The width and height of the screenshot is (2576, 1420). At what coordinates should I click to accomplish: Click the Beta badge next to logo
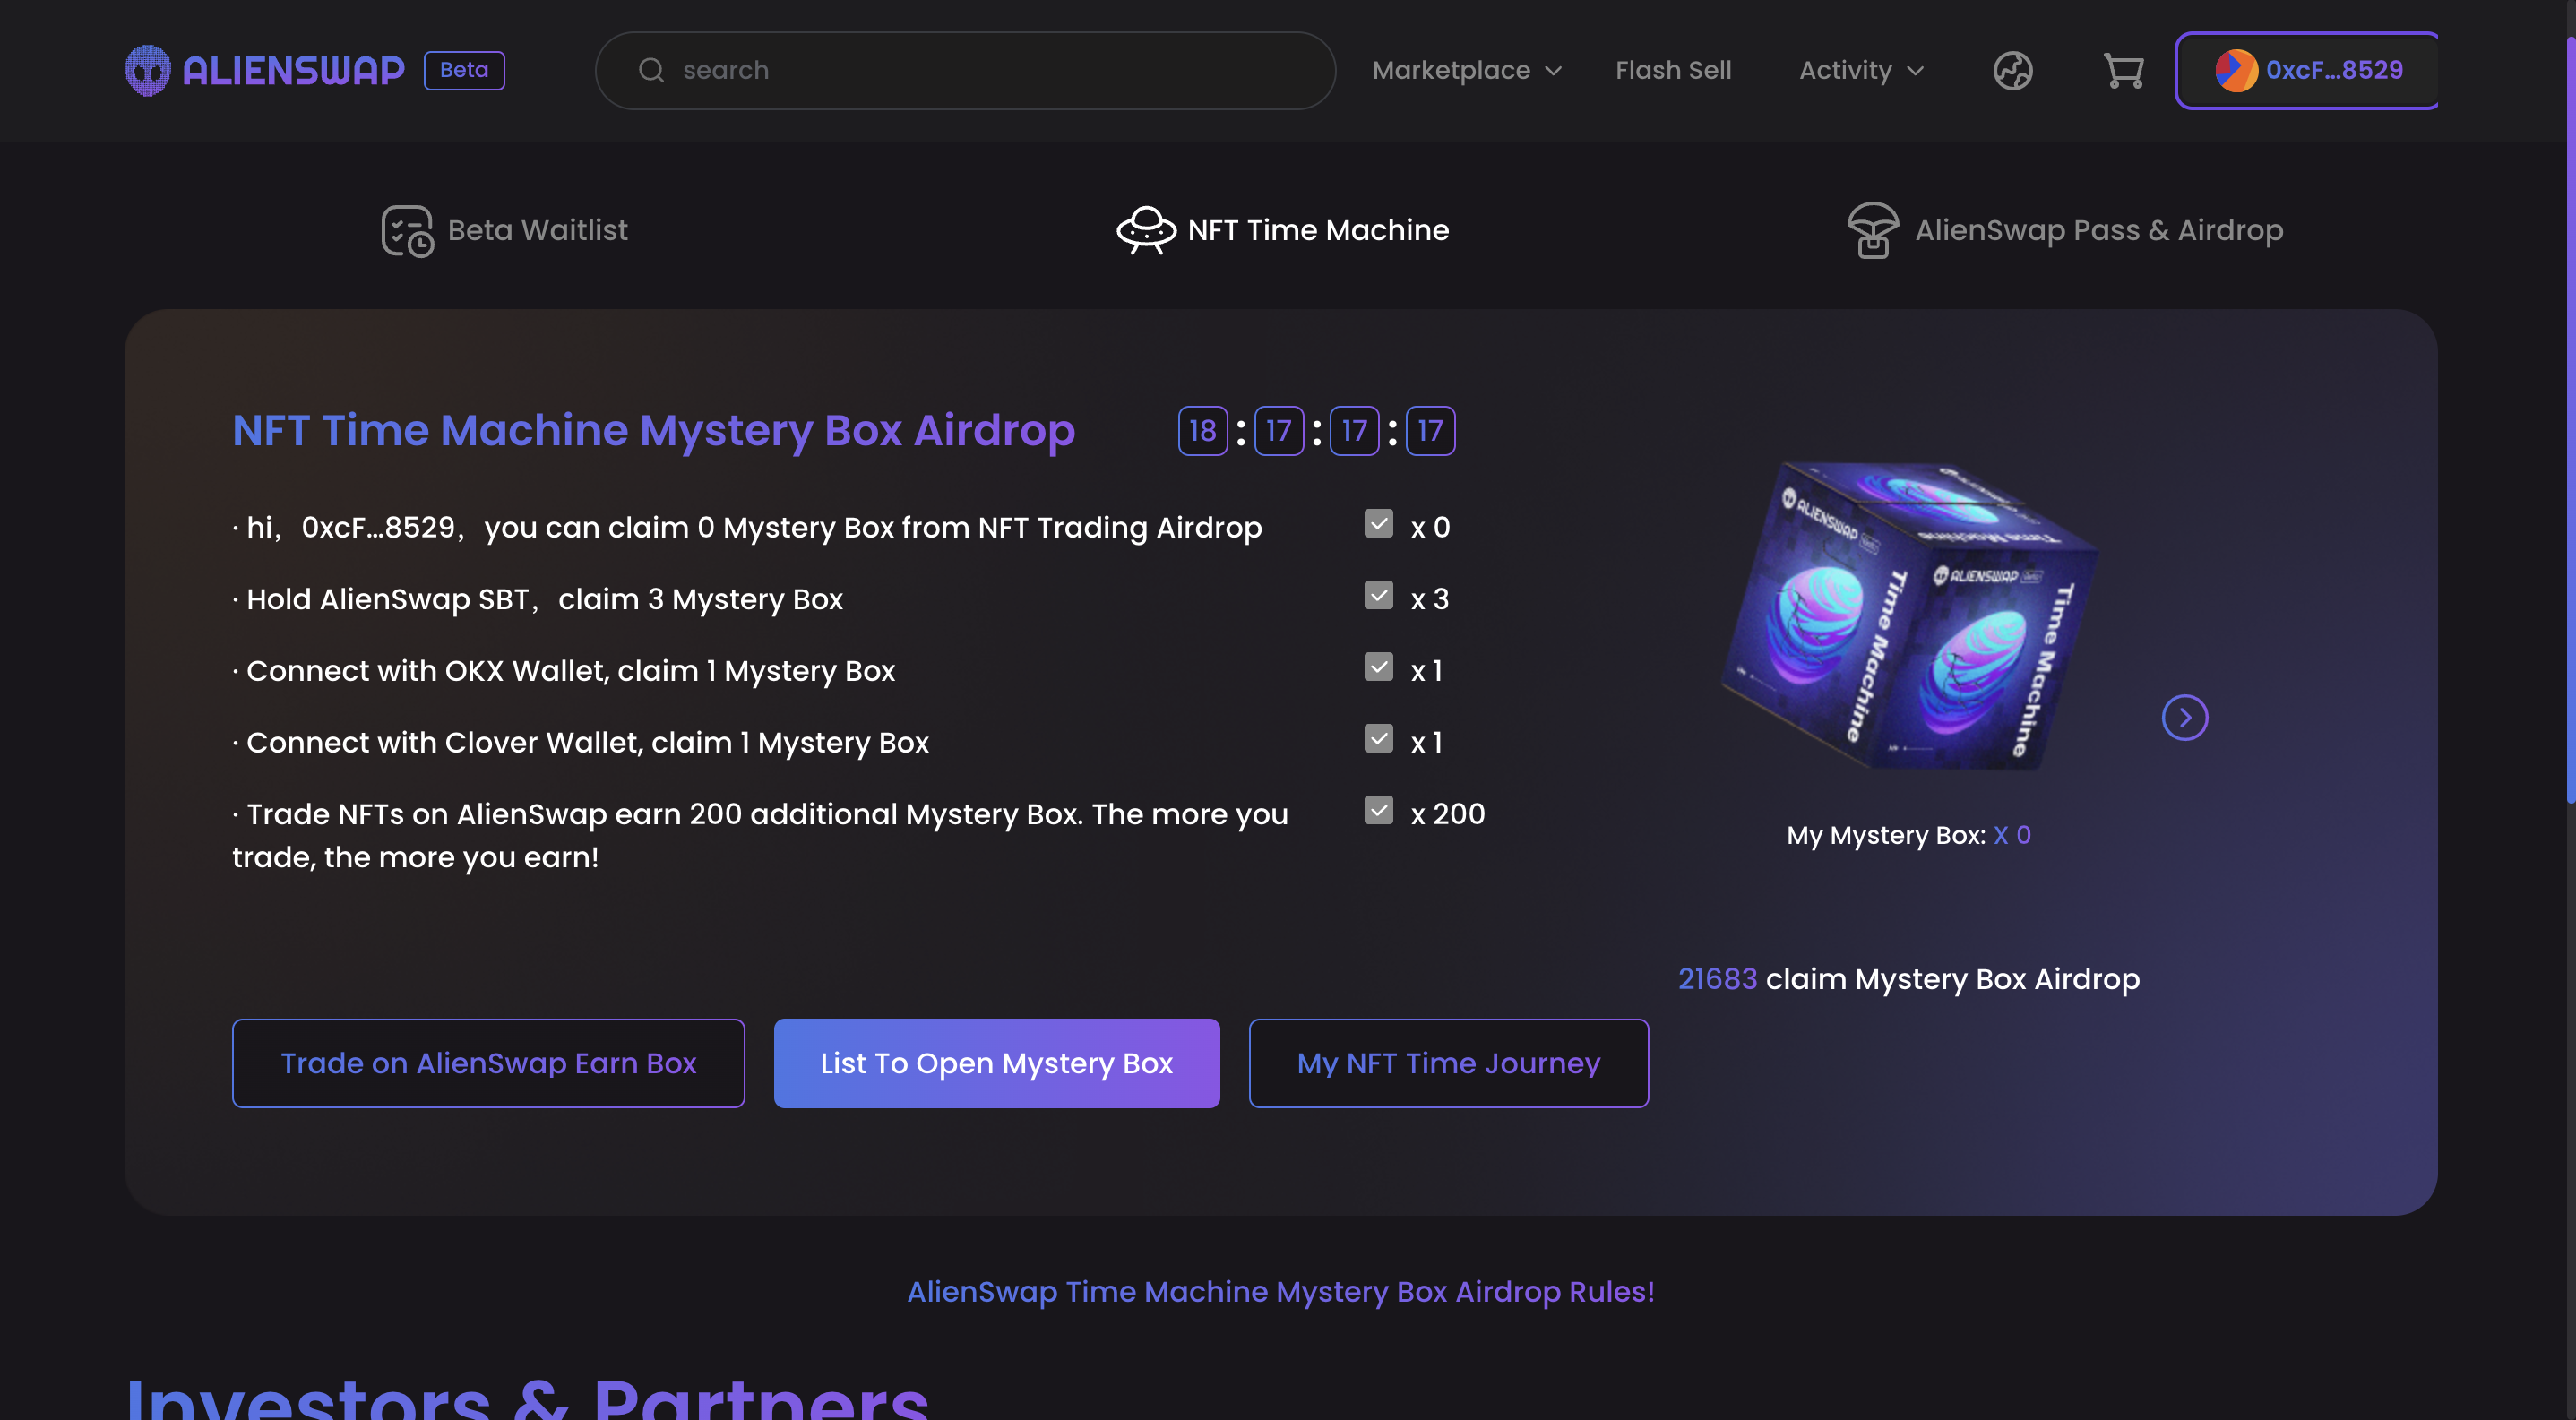(464, 70)
